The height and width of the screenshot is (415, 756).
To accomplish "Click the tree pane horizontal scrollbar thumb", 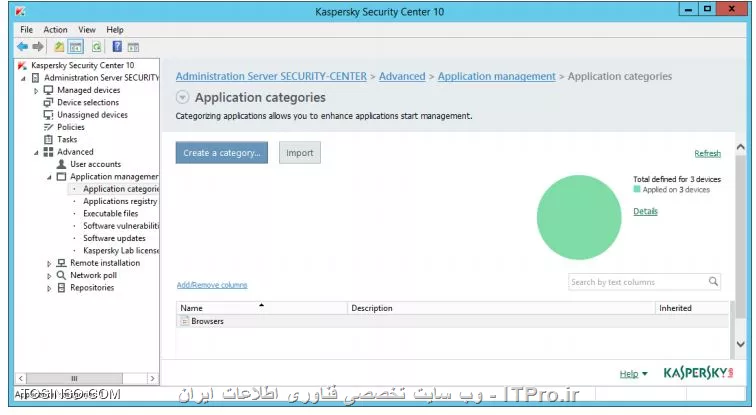I will tap(74, 378).
